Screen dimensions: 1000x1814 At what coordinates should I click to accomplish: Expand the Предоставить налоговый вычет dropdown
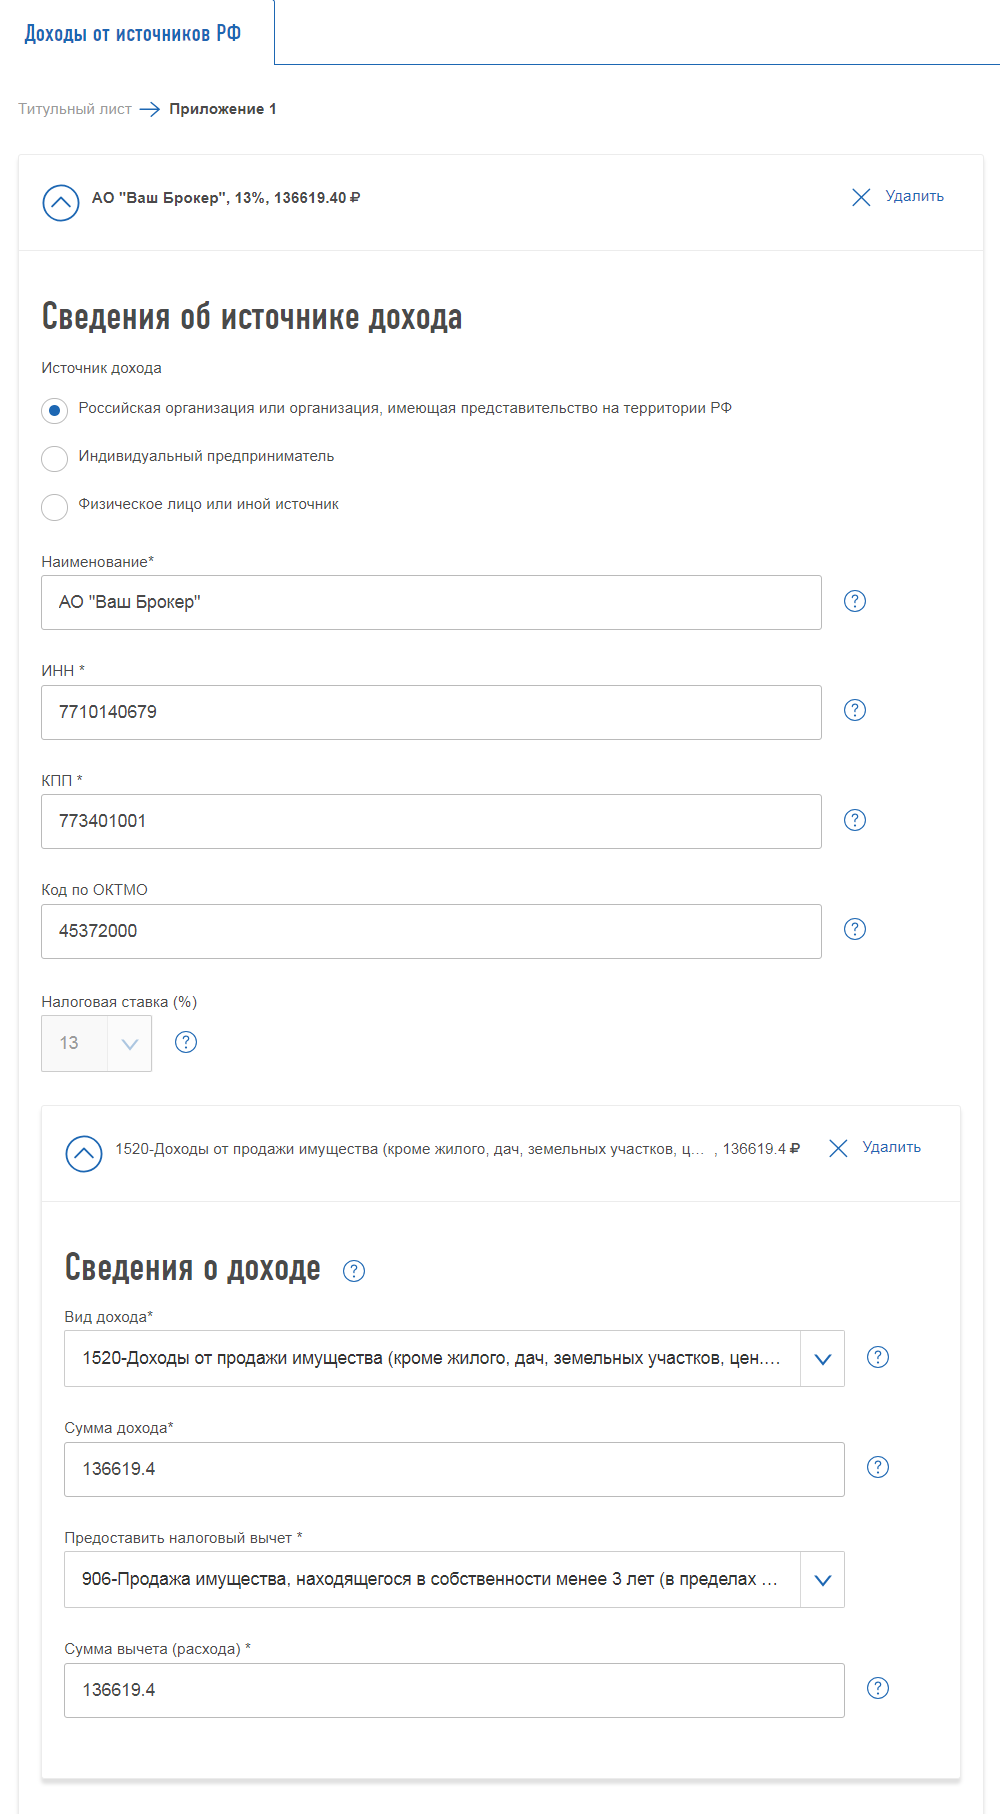822,1580
